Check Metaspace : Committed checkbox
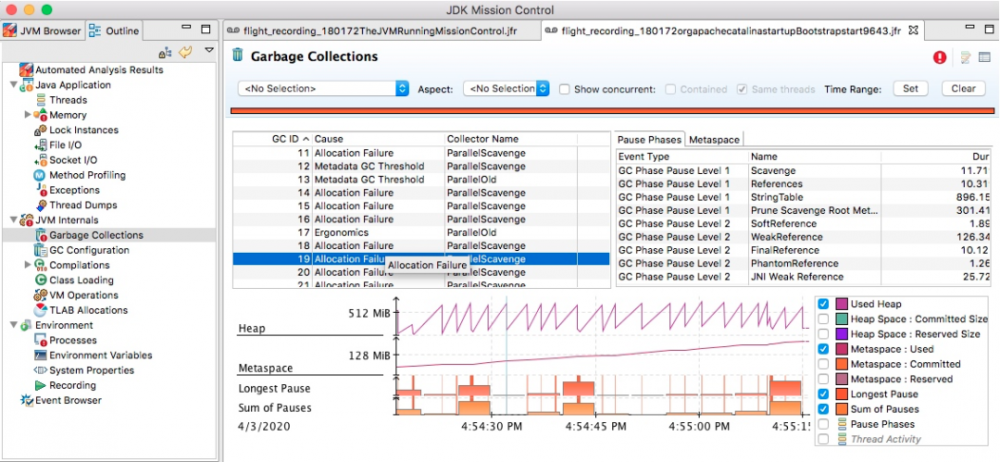This screenshot has height=462, width=1000. tap(823, 364)
